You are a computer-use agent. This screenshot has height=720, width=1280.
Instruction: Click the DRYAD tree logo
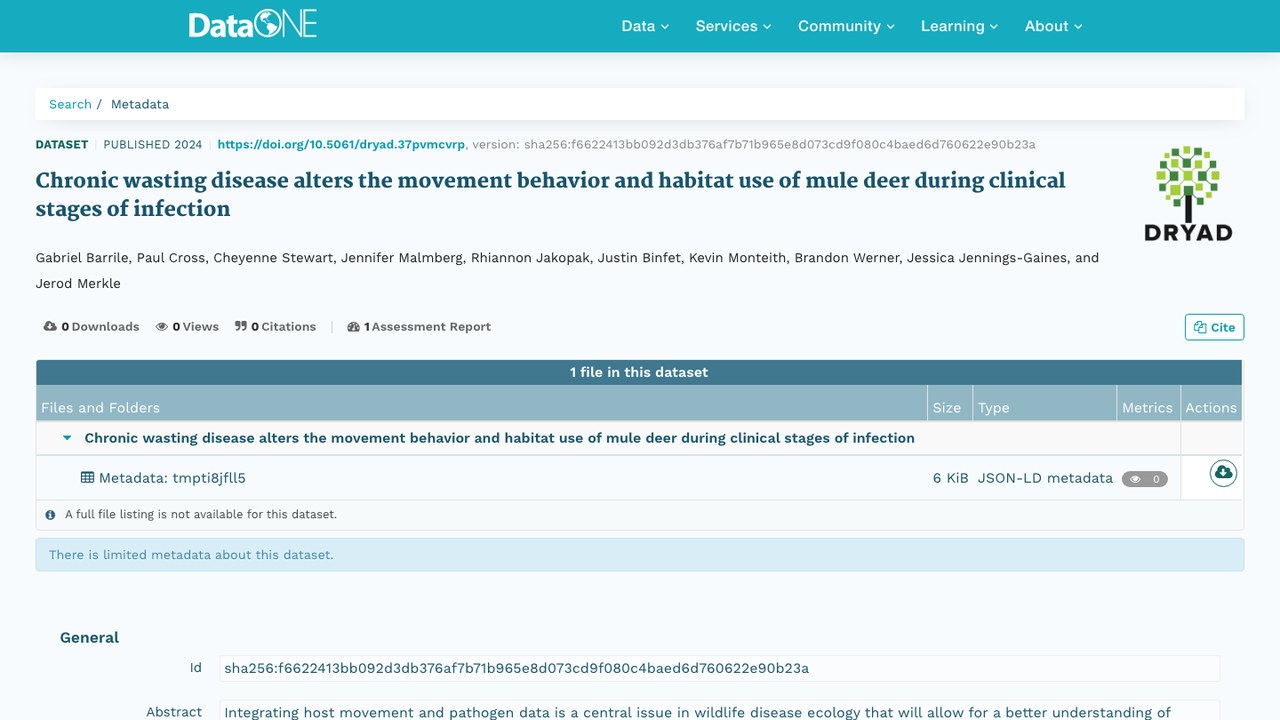[x=1188, y=194]
